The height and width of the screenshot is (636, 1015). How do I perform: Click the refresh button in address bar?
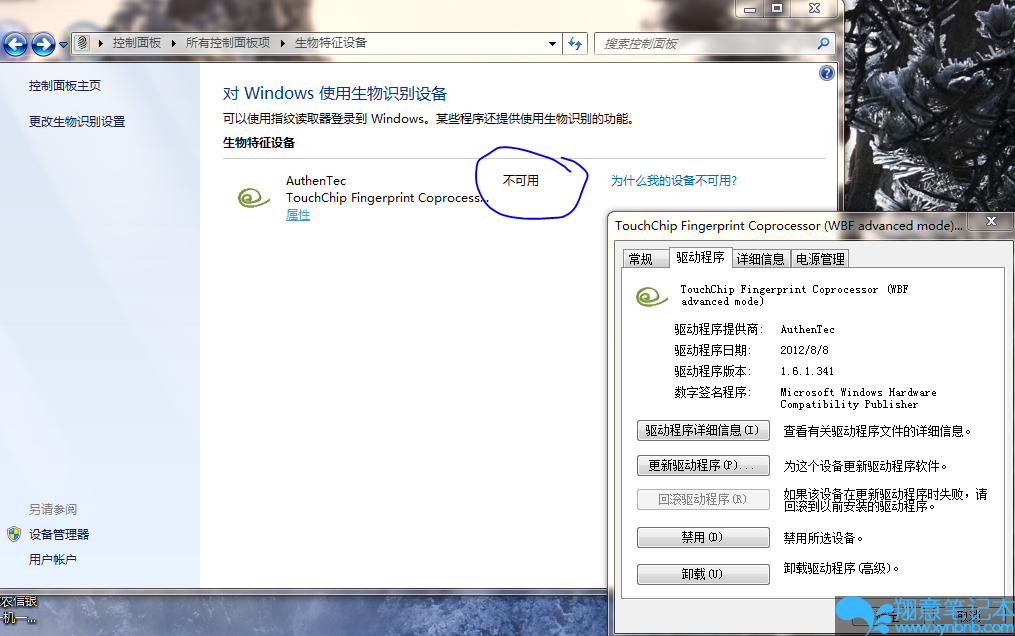[x=575, y=43]
